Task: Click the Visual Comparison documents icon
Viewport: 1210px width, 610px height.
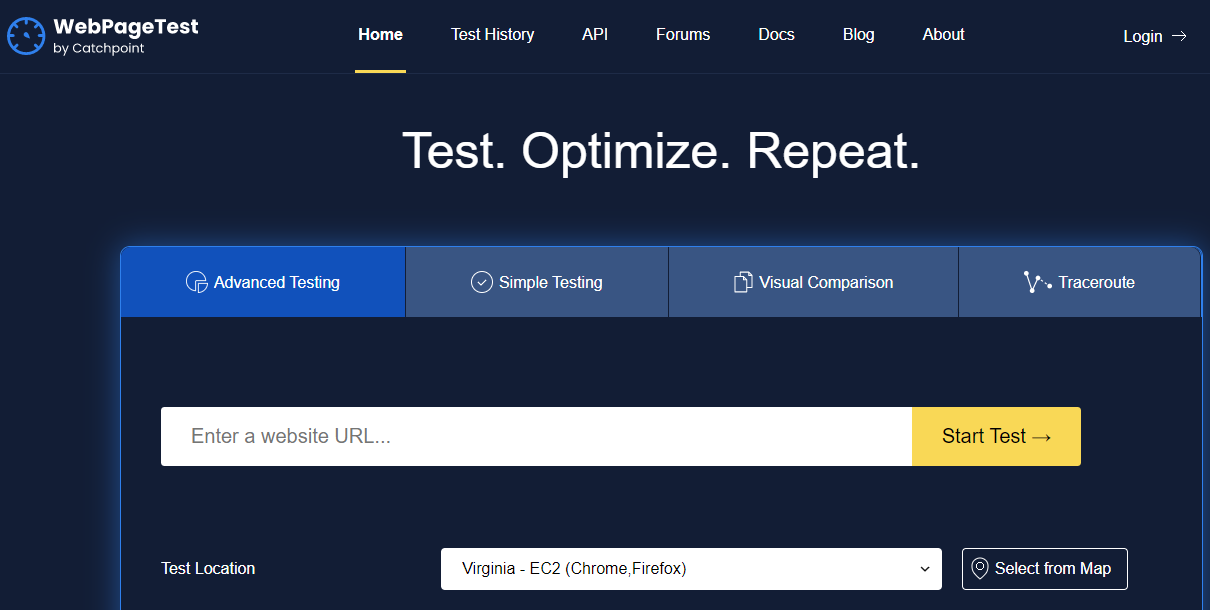Action: tap(743, 282)
